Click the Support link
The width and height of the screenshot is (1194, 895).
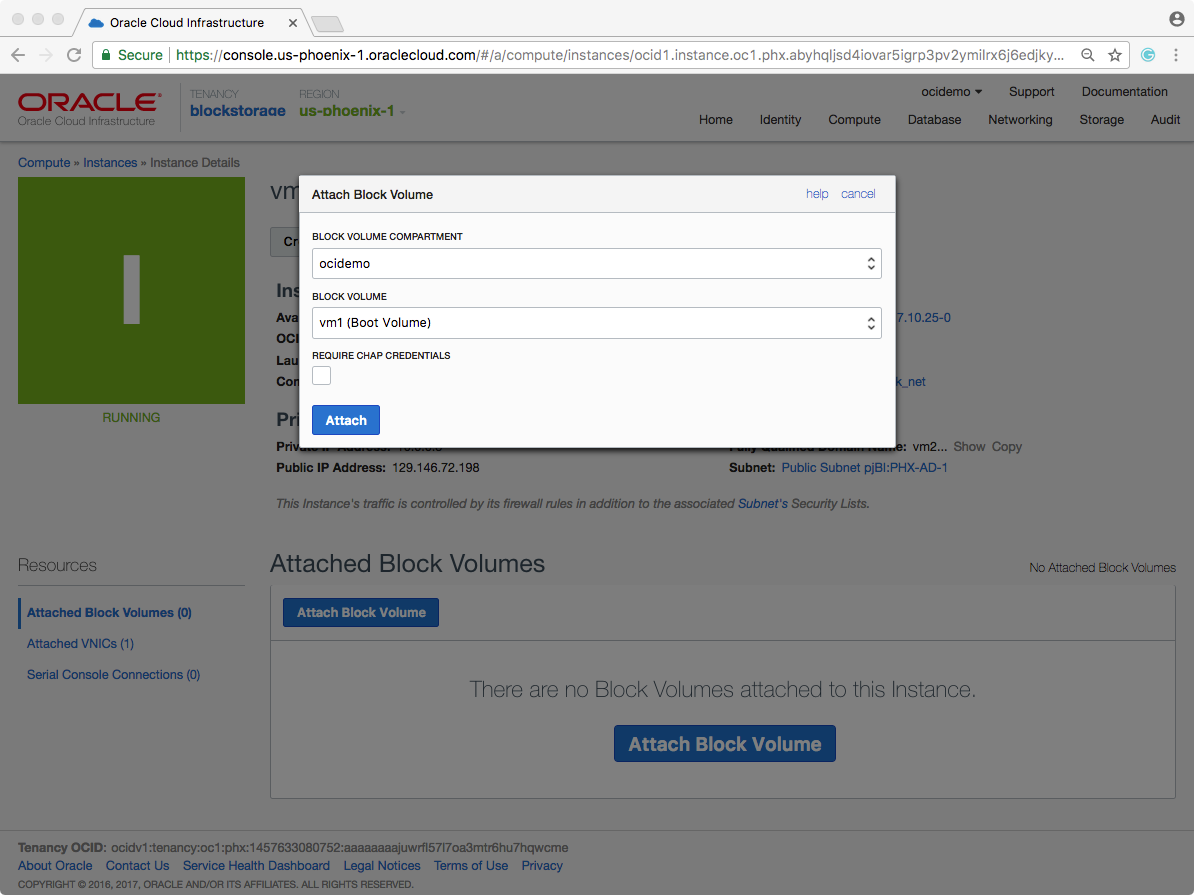click(1032, 91)
